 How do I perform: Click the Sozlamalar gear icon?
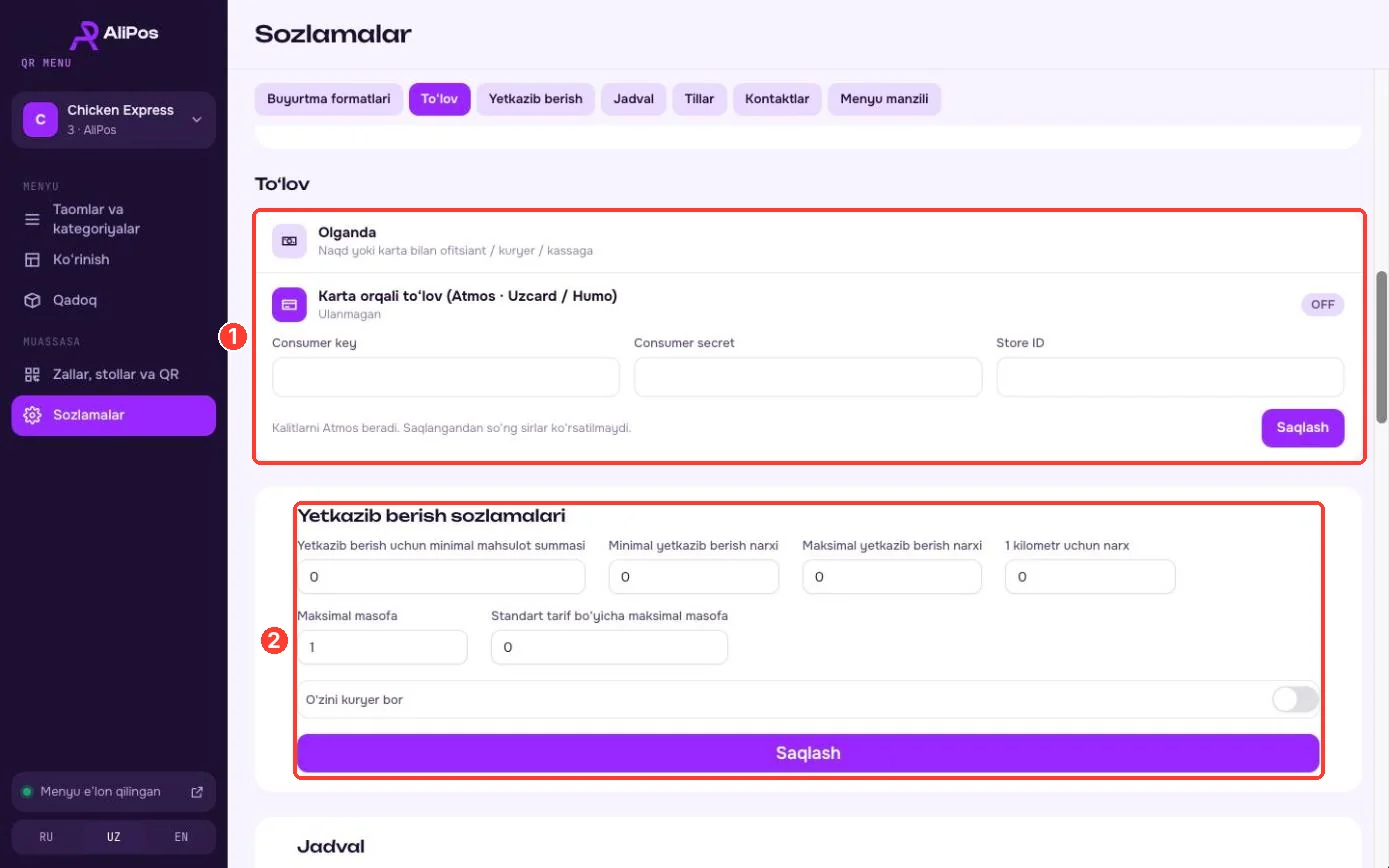pos(32,415)
